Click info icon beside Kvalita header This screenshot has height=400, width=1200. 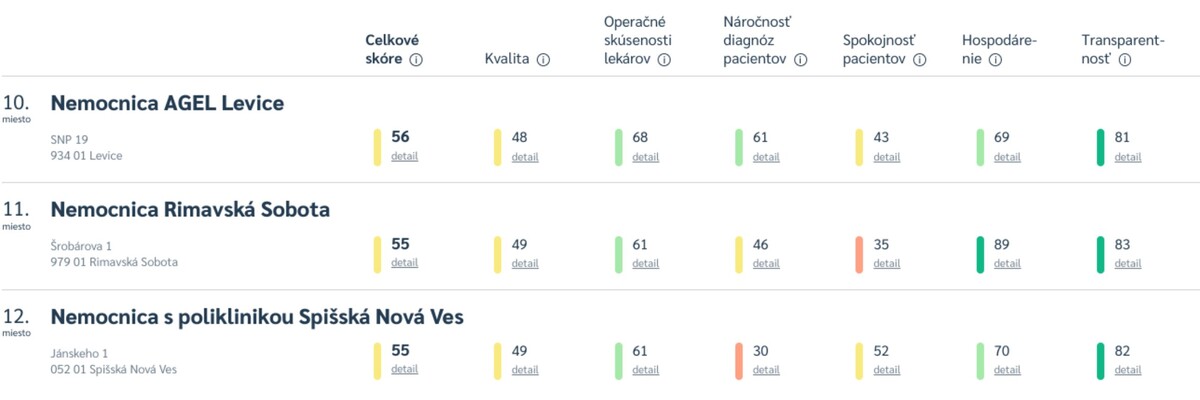[544, 60]
